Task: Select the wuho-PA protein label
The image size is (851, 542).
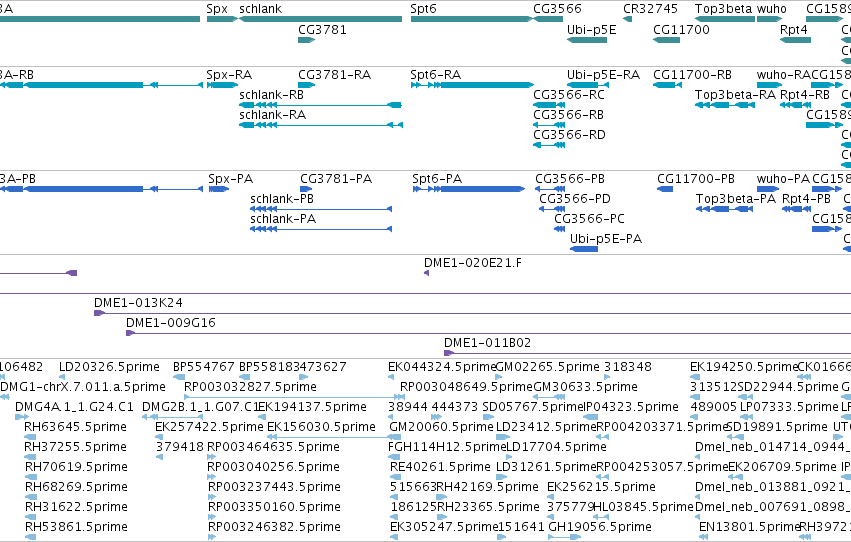Action: [x=783, y=179]
